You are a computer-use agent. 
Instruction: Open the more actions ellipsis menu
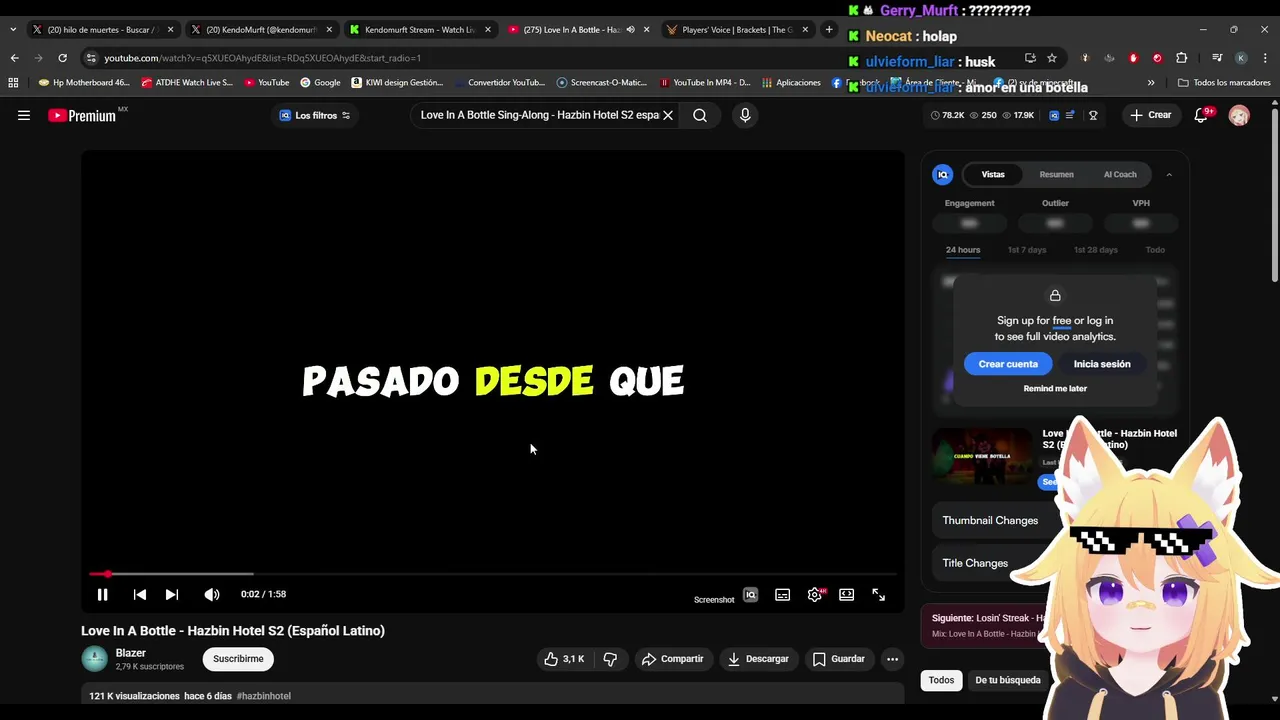(892, 659)
